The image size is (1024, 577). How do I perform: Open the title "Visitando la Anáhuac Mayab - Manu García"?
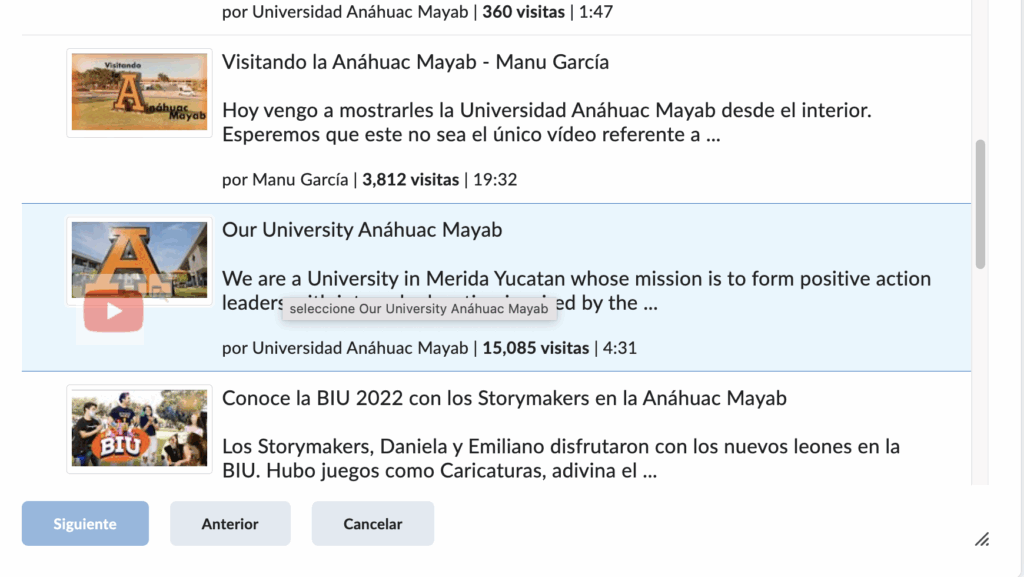click(x=415, y=62)
